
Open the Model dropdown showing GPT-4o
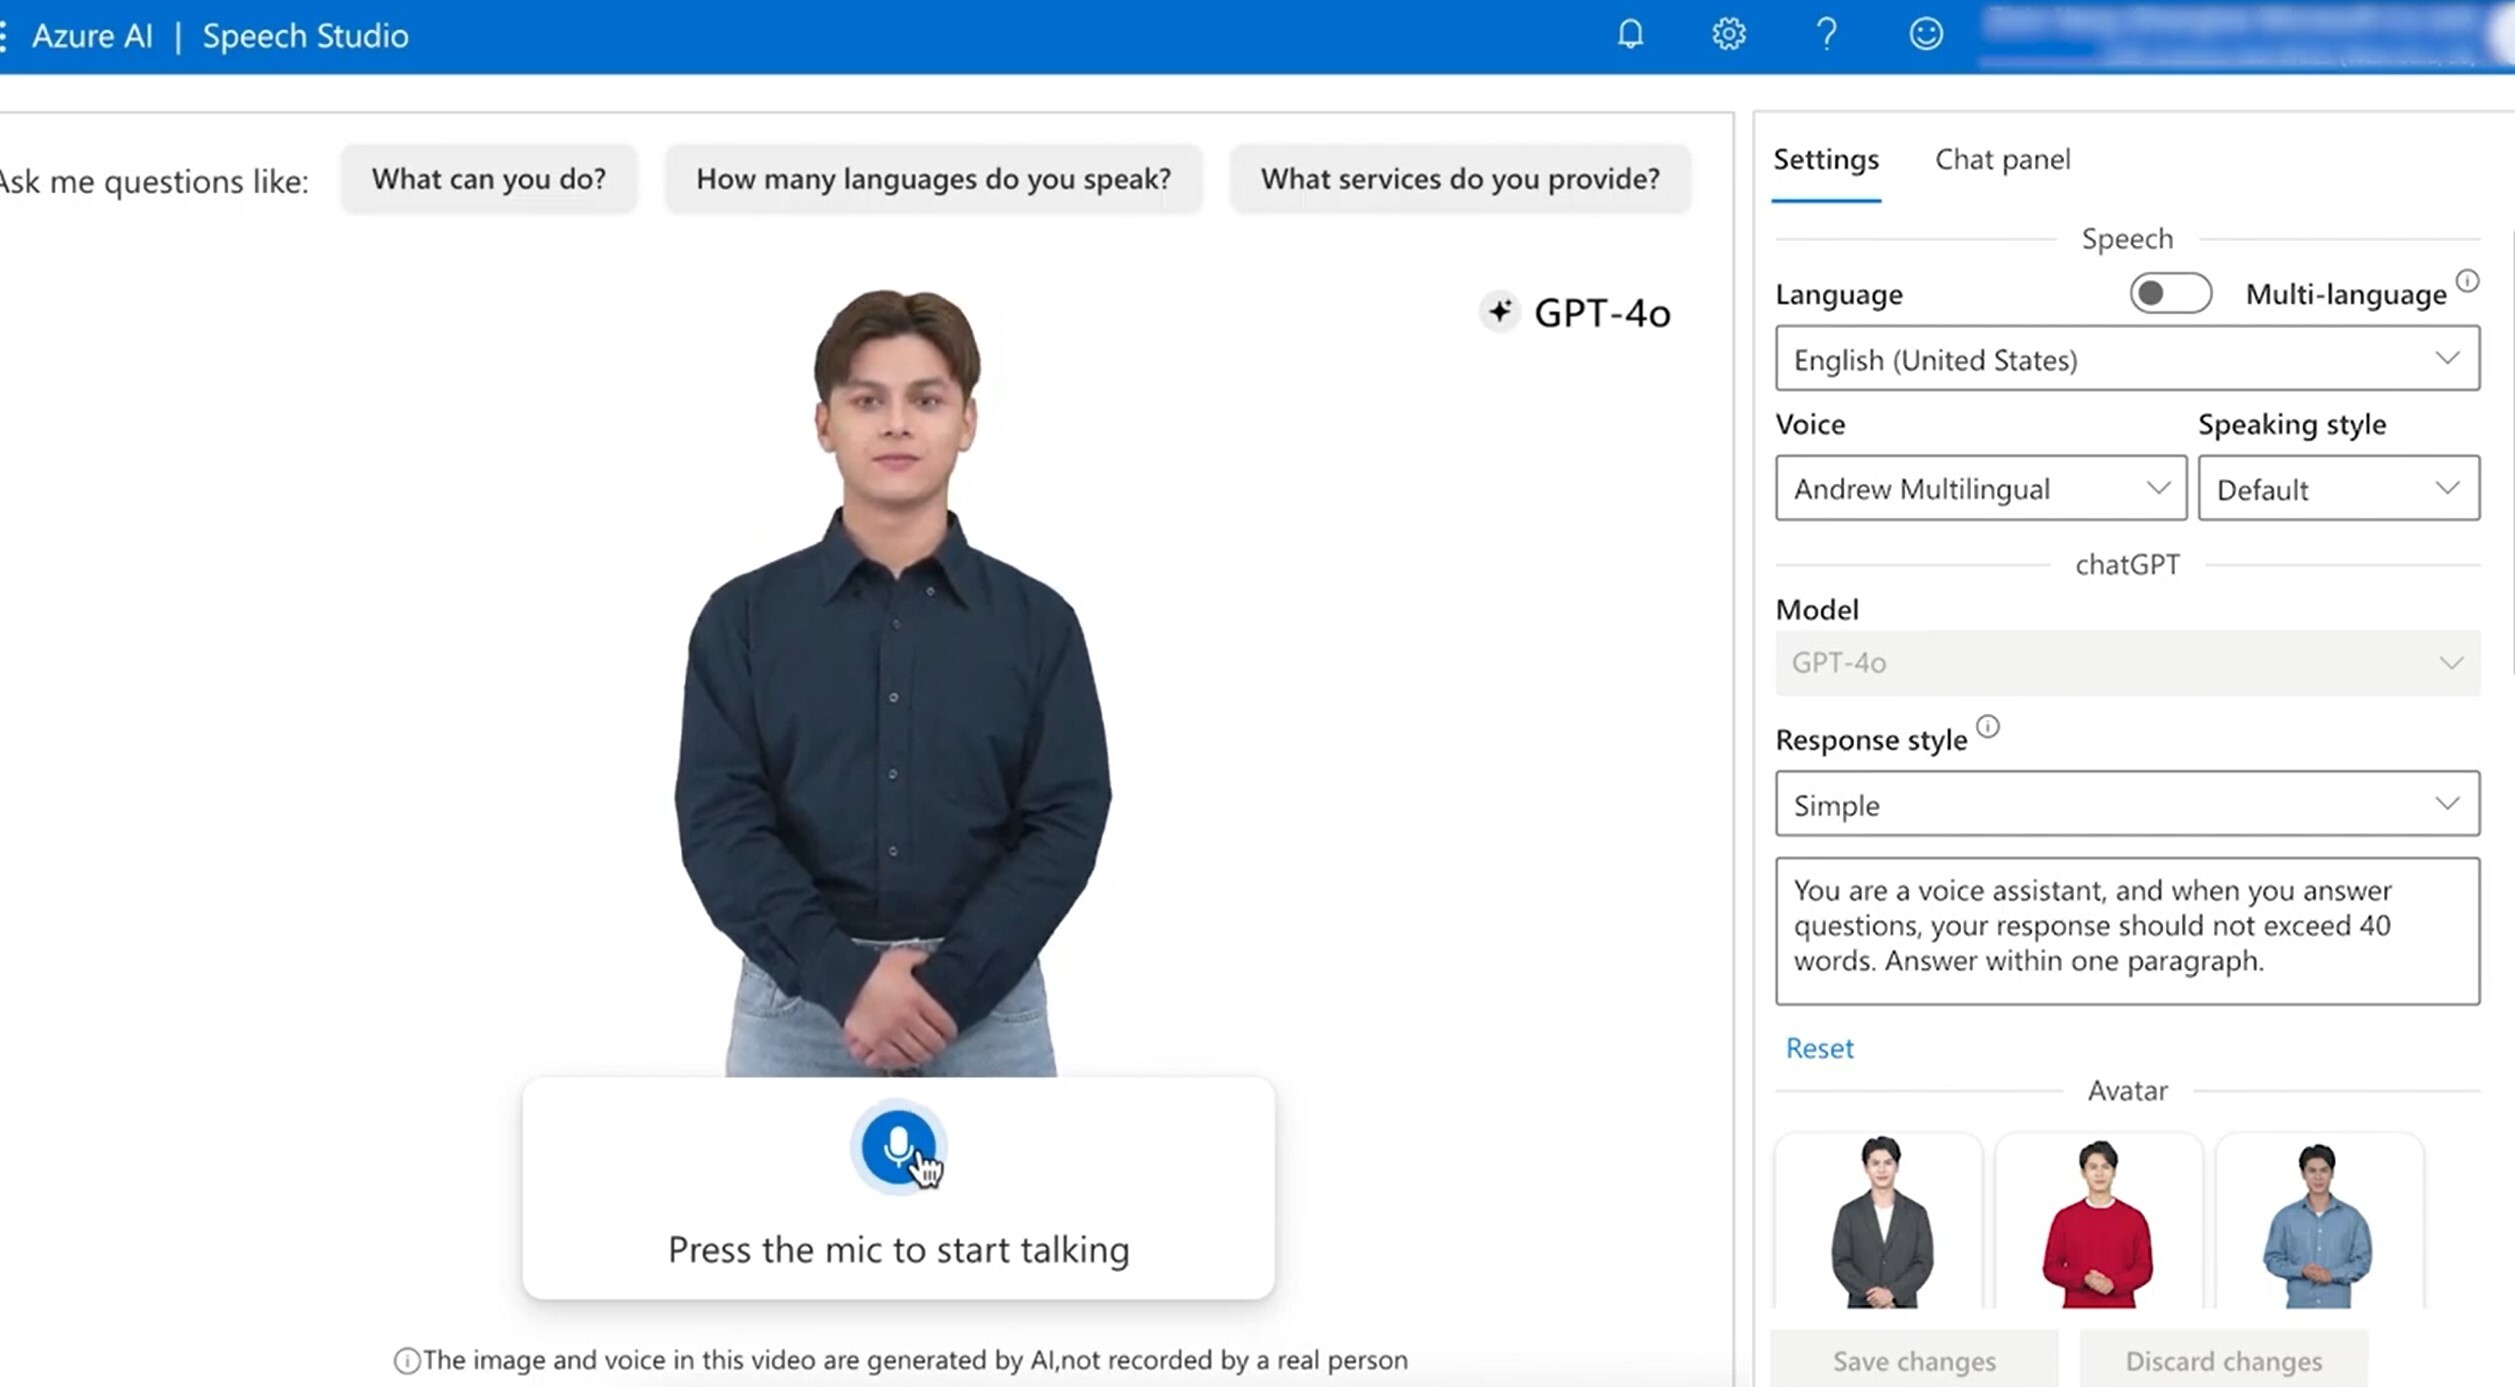[x=2127, y=662]
